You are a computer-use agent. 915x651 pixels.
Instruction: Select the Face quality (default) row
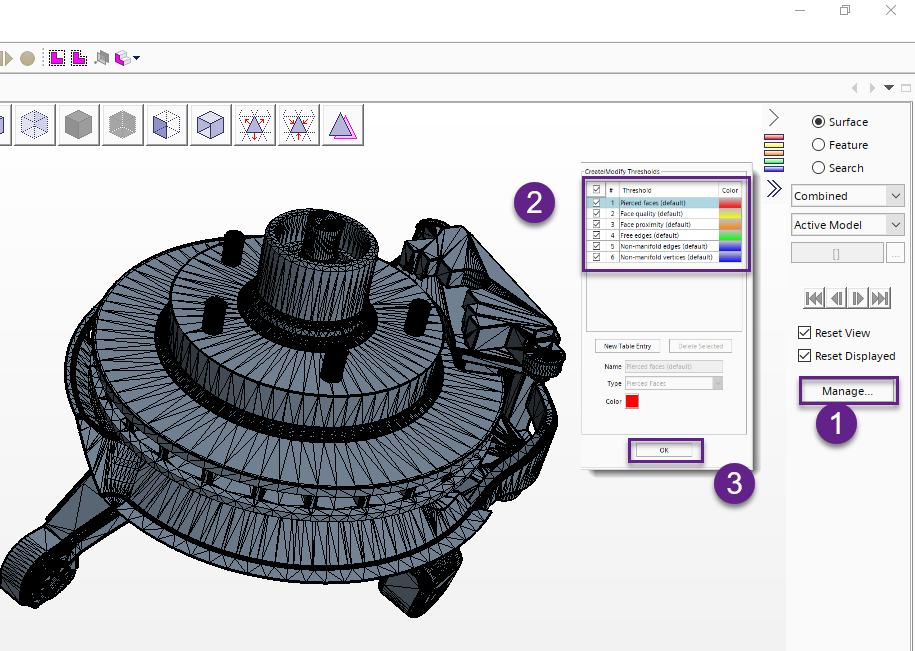(664, 214)
